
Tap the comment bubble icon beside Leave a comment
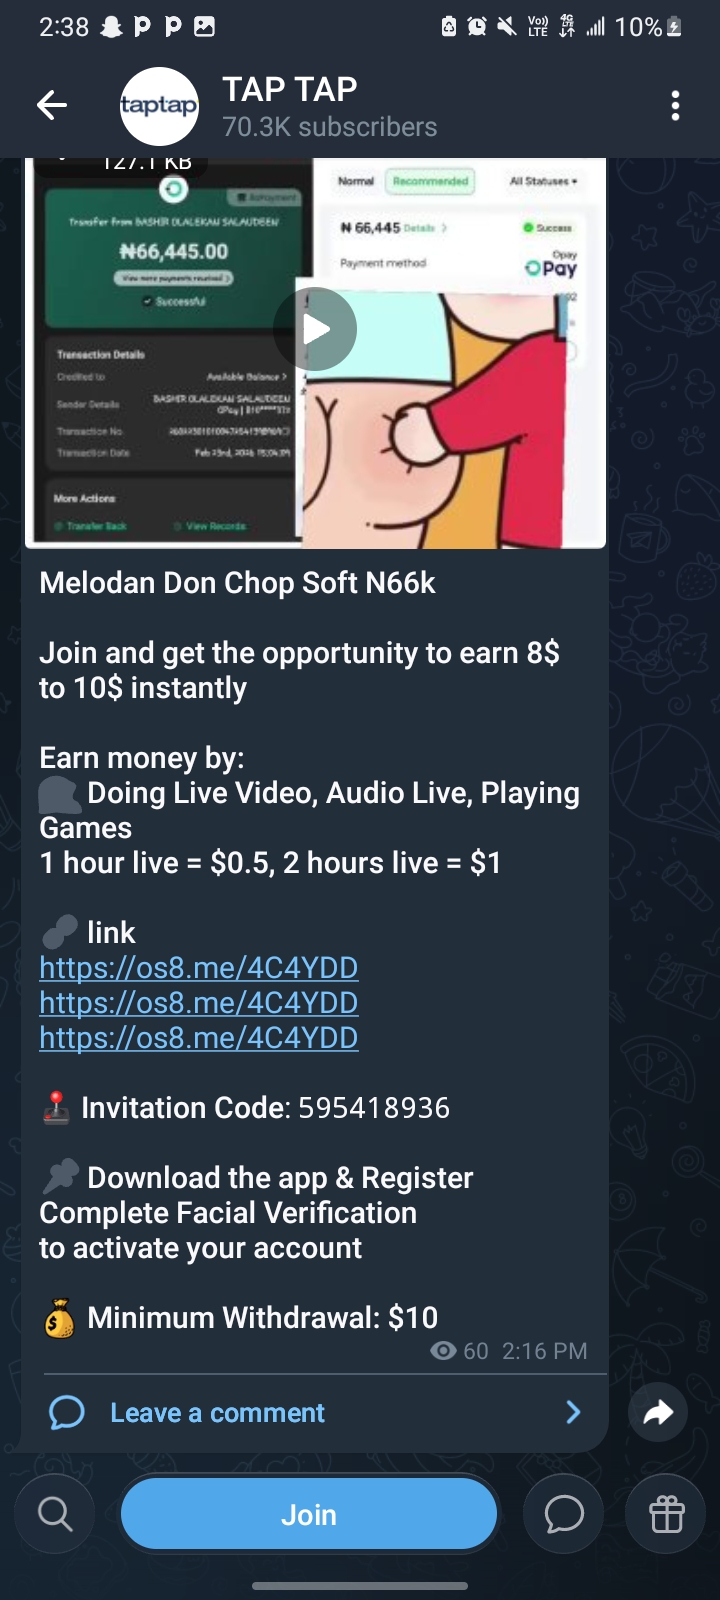67,1412
